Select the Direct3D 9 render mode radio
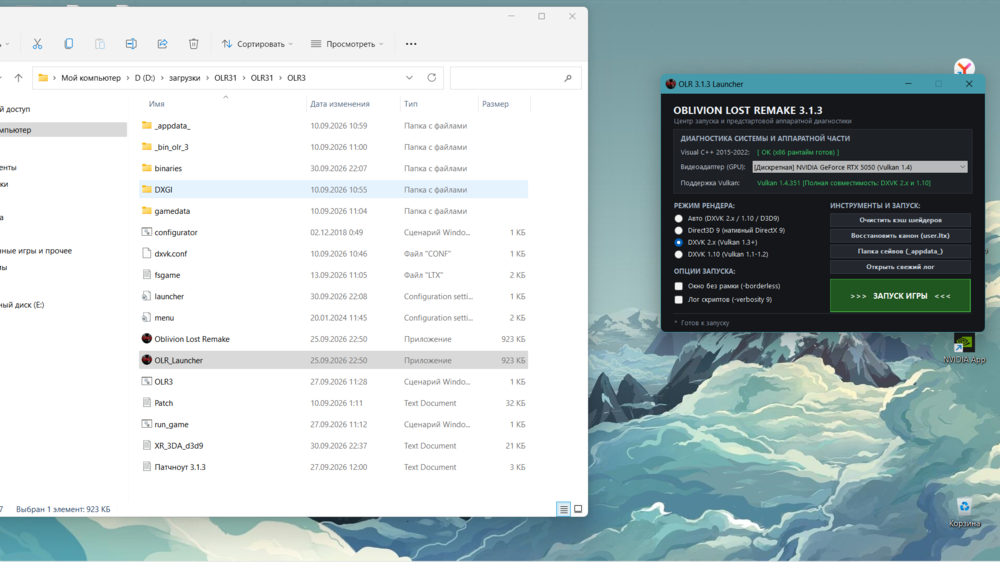Screen dimensions: 1000x562 point(679,230)
